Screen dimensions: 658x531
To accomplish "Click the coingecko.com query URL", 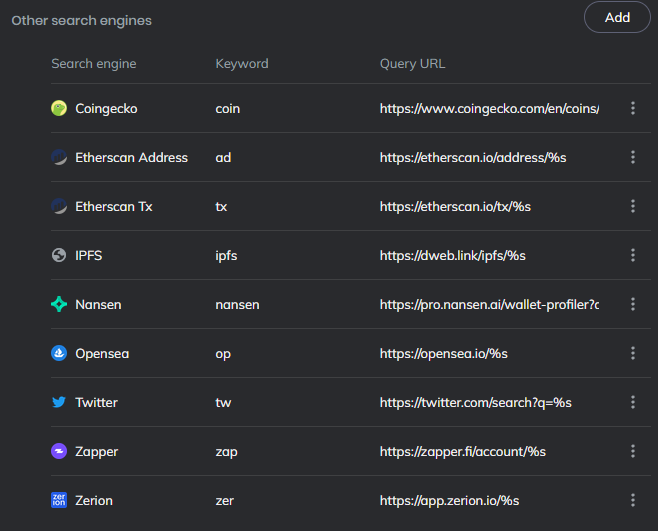I will [x=489, y=109].
